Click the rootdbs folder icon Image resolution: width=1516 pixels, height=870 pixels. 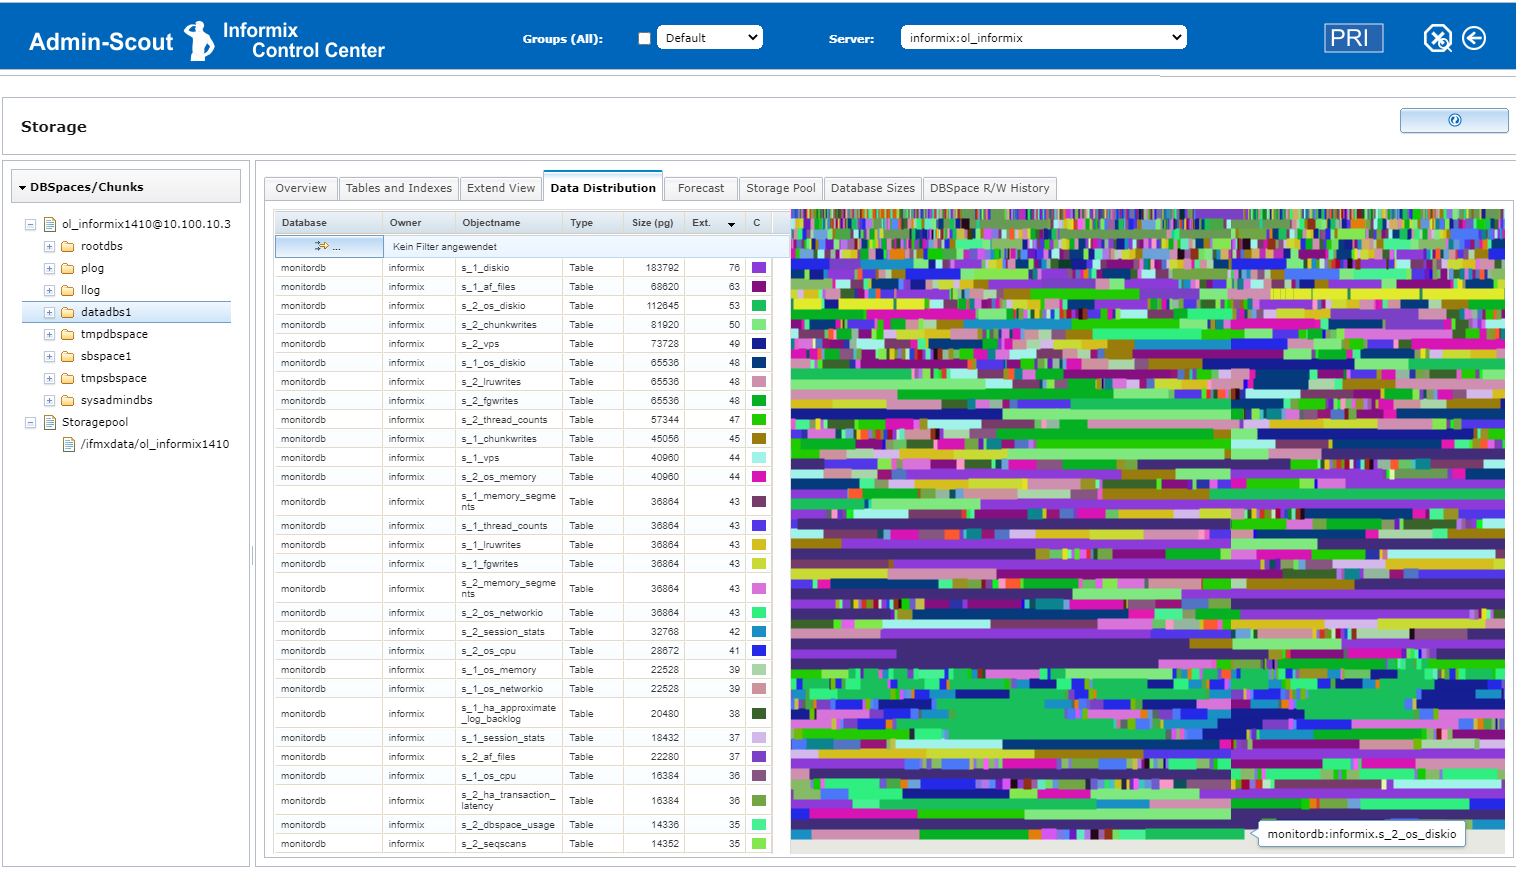68,246
